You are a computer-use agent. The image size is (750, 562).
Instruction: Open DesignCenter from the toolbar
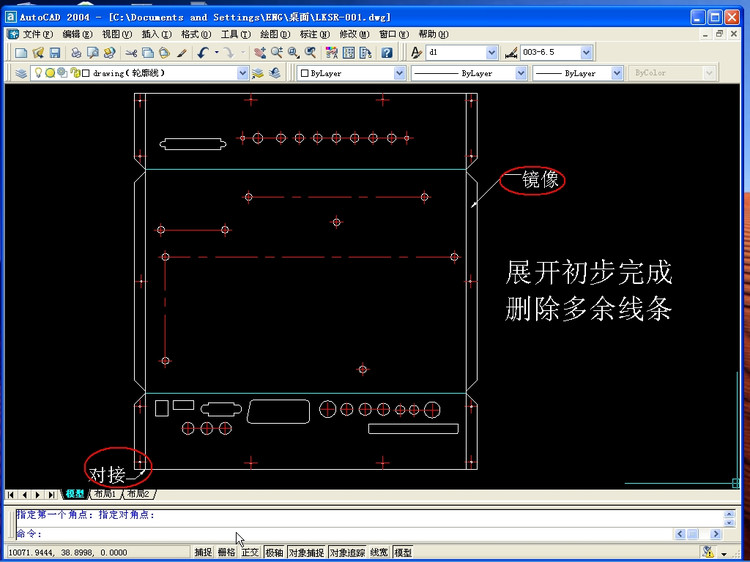pos(349,53)
